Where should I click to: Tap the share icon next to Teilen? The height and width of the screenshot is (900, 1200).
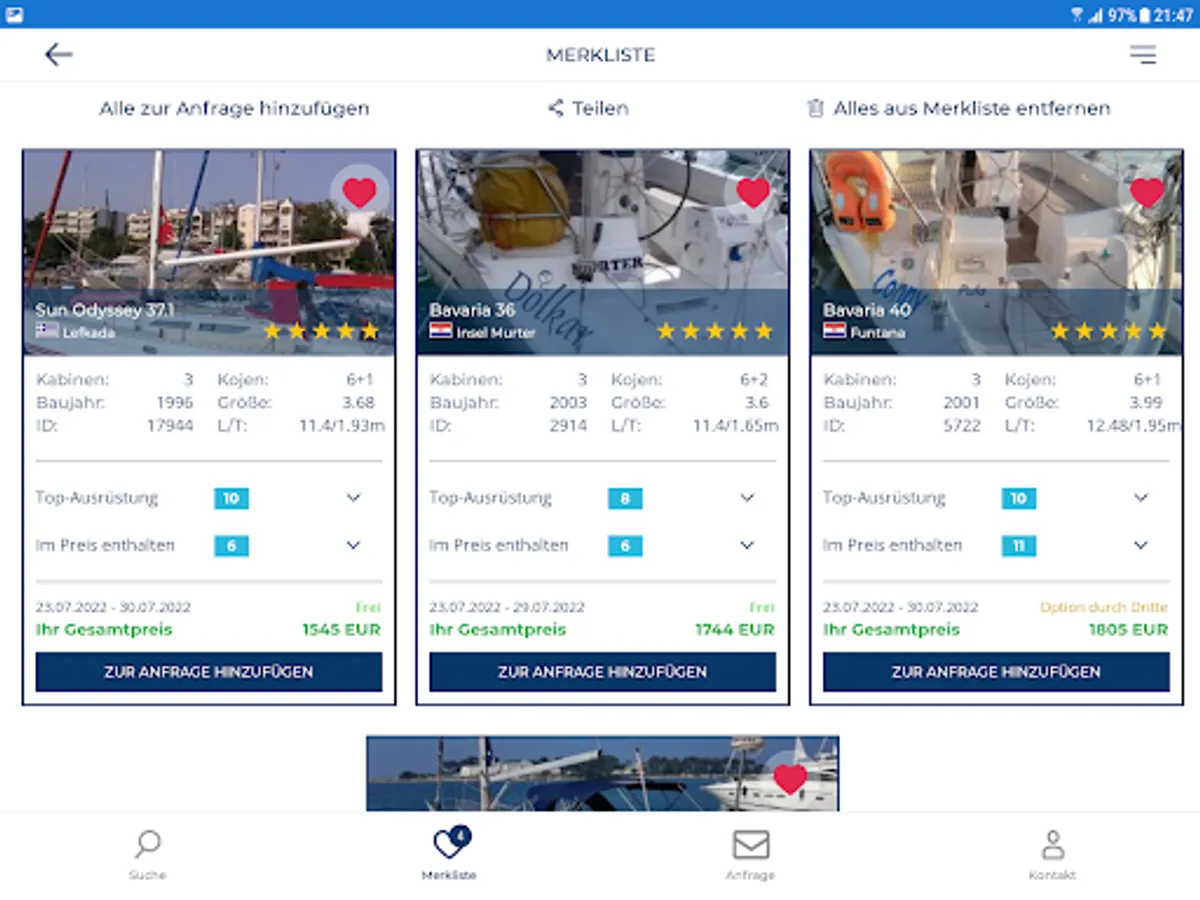click(x=556, y=108)
